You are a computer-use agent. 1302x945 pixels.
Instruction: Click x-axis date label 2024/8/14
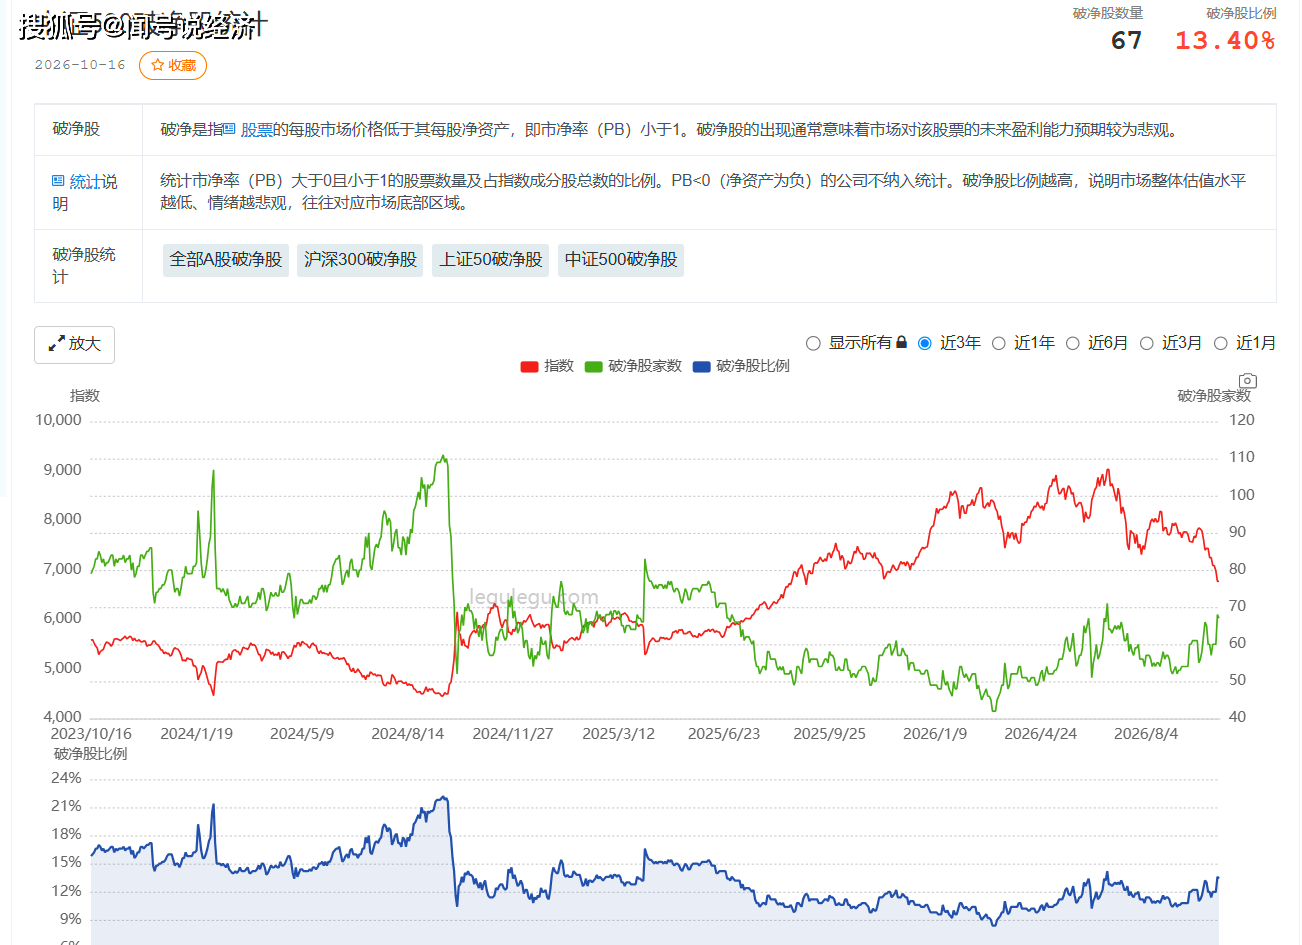point(407,734)
